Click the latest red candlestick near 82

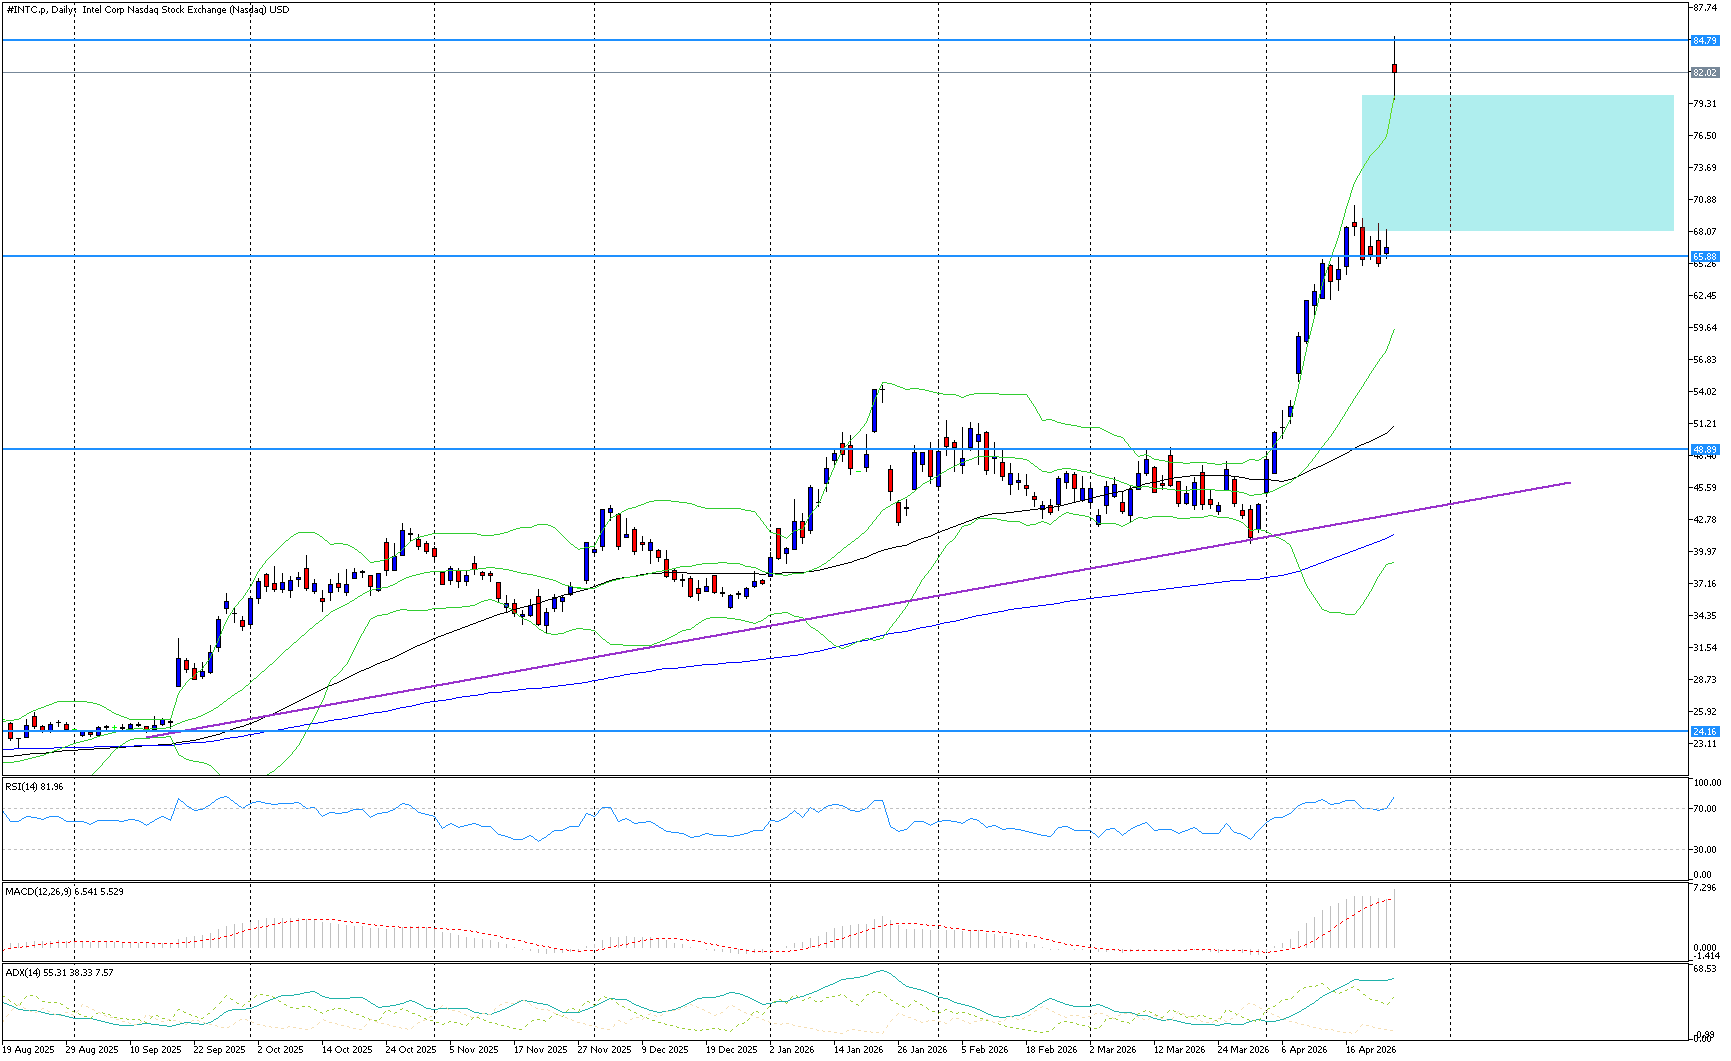tap(1394, 68)
